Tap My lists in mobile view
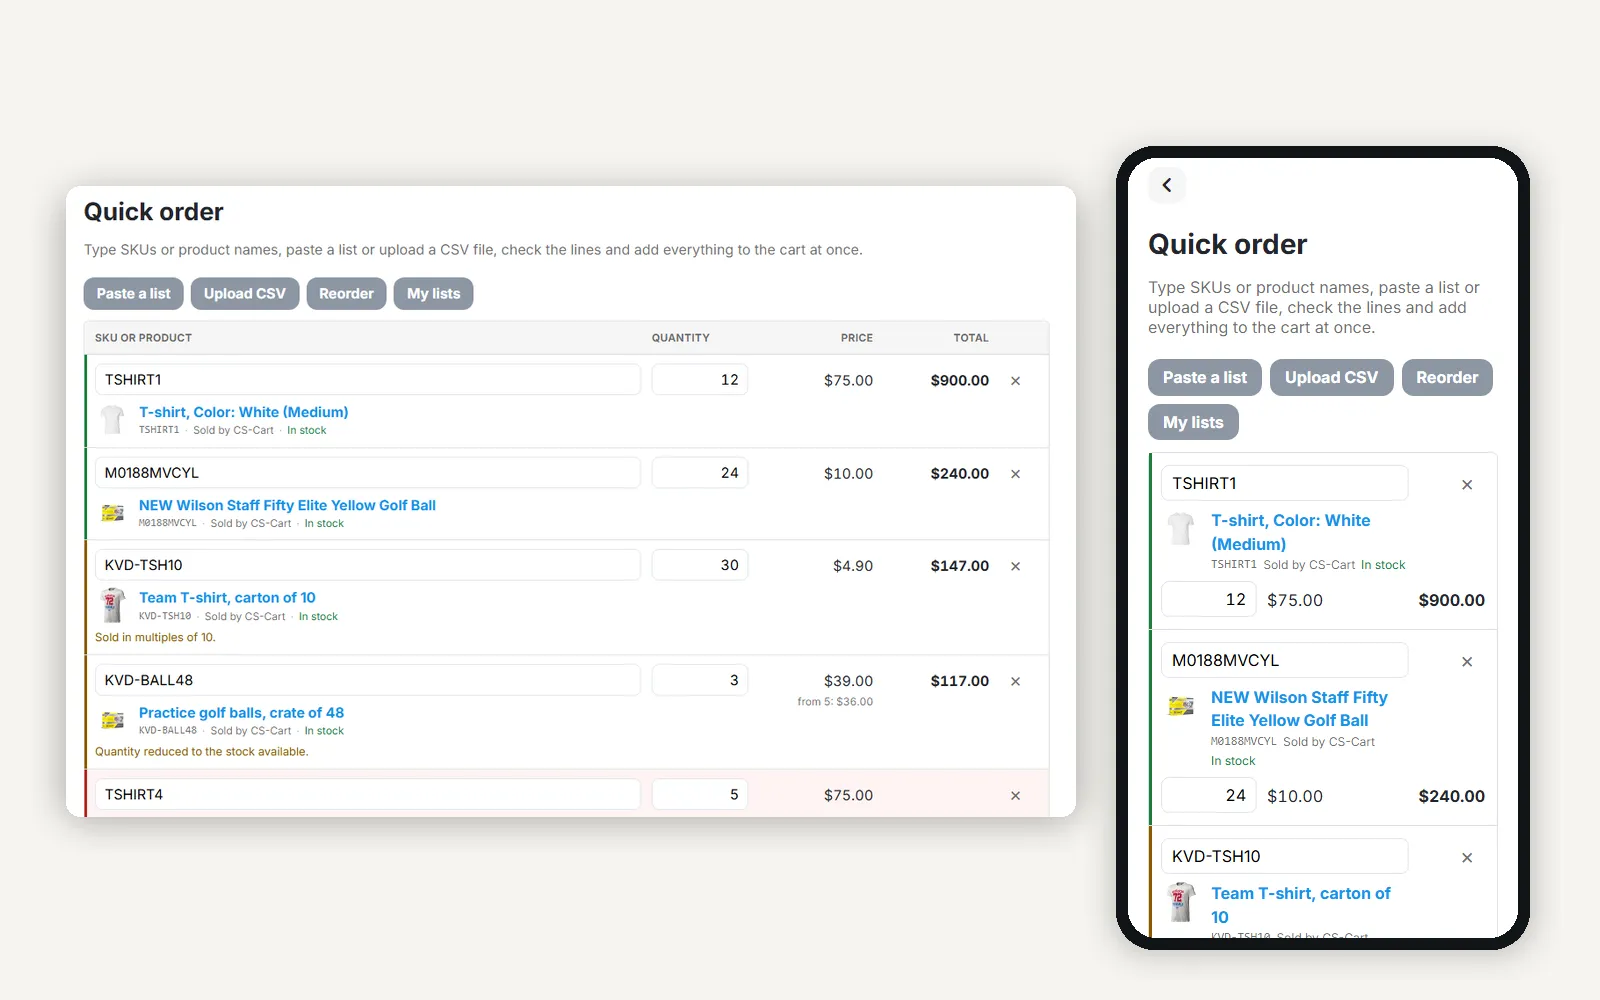 tap(1193, 422)
